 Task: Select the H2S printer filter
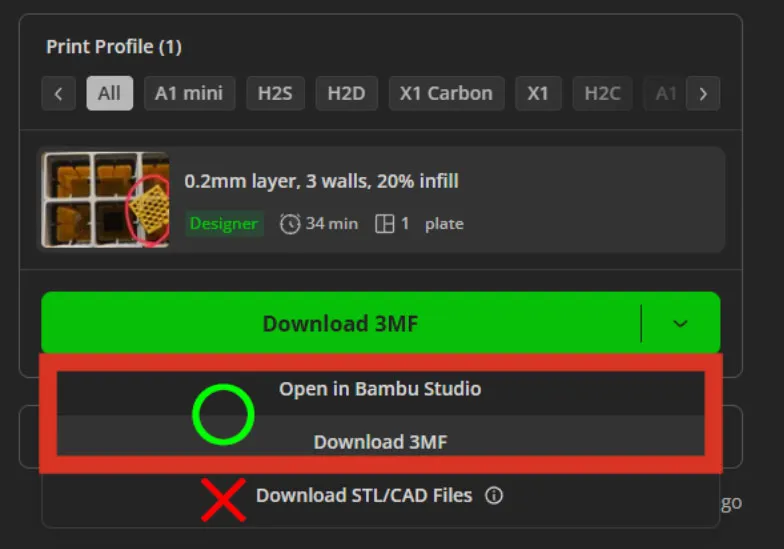click(x=276, y=94)
